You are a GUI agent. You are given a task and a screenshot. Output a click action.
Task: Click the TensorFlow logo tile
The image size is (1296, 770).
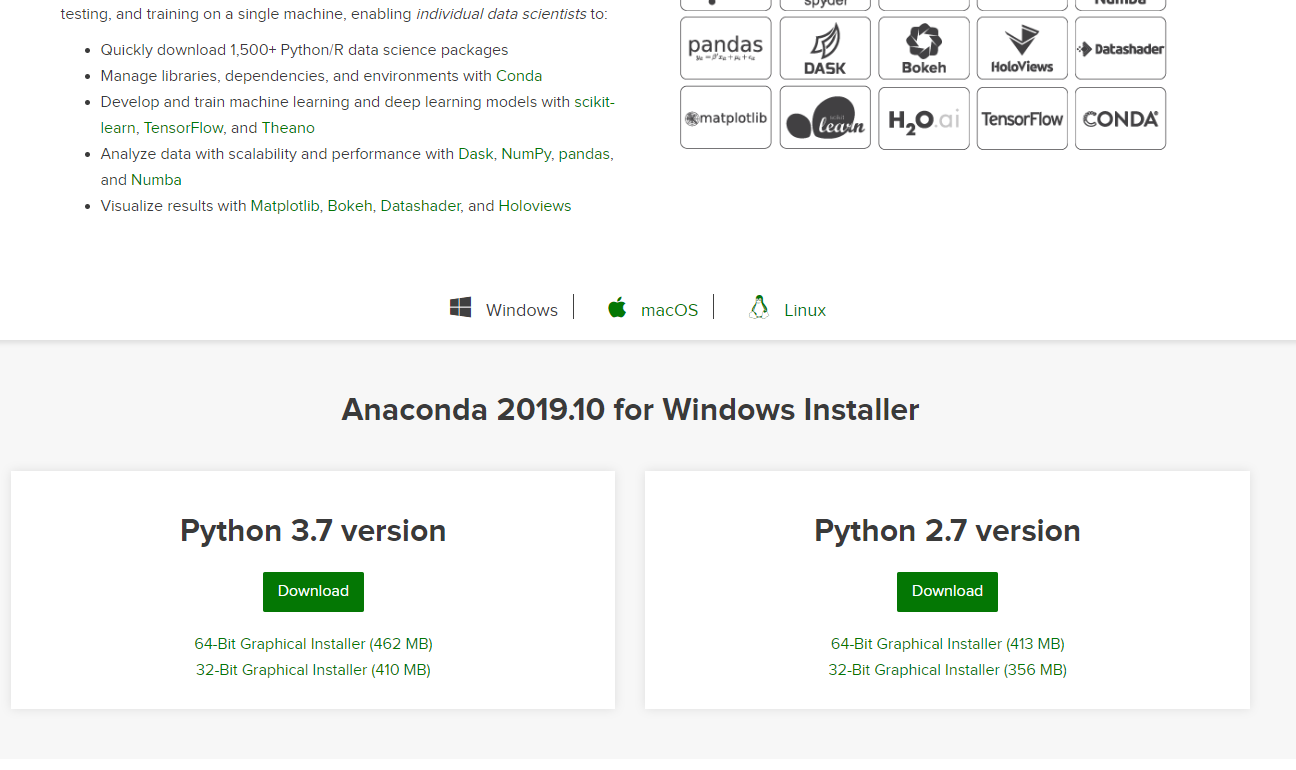(x=1022, y=118)
